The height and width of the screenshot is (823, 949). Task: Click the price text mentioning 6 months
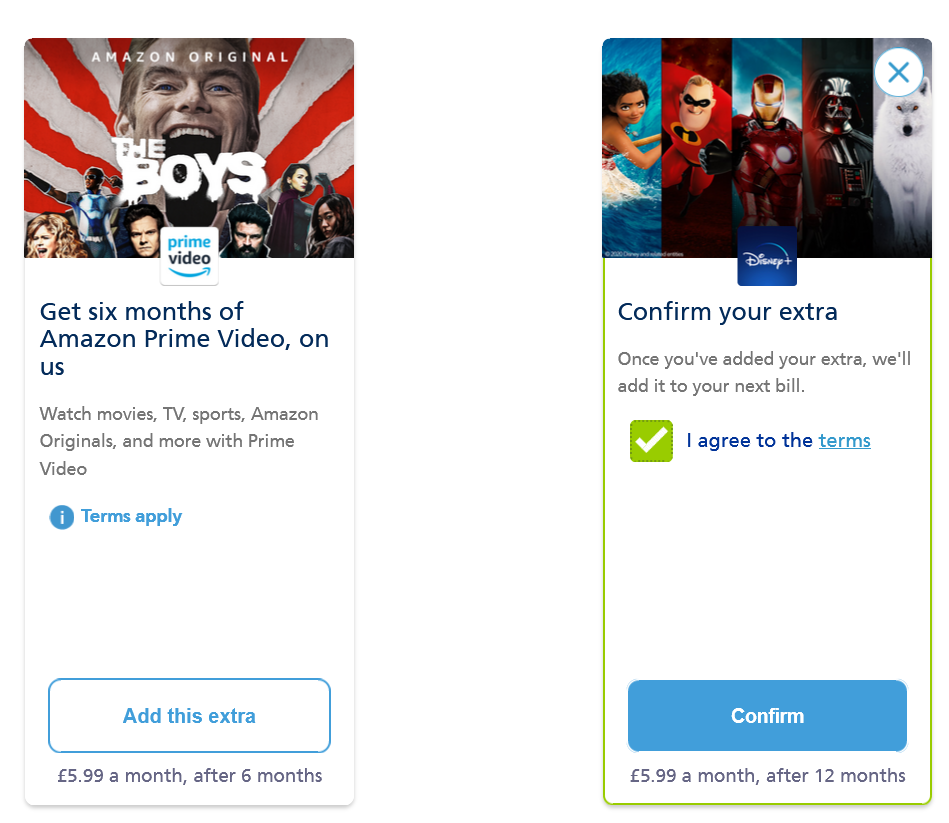click(x=189, y=776)
